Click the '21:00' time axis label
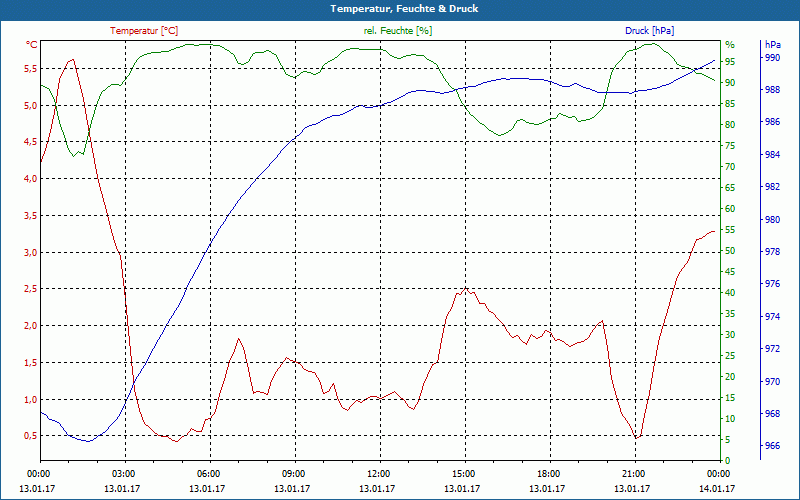Screen dimensions: 800x500 (x=632, y=473)
